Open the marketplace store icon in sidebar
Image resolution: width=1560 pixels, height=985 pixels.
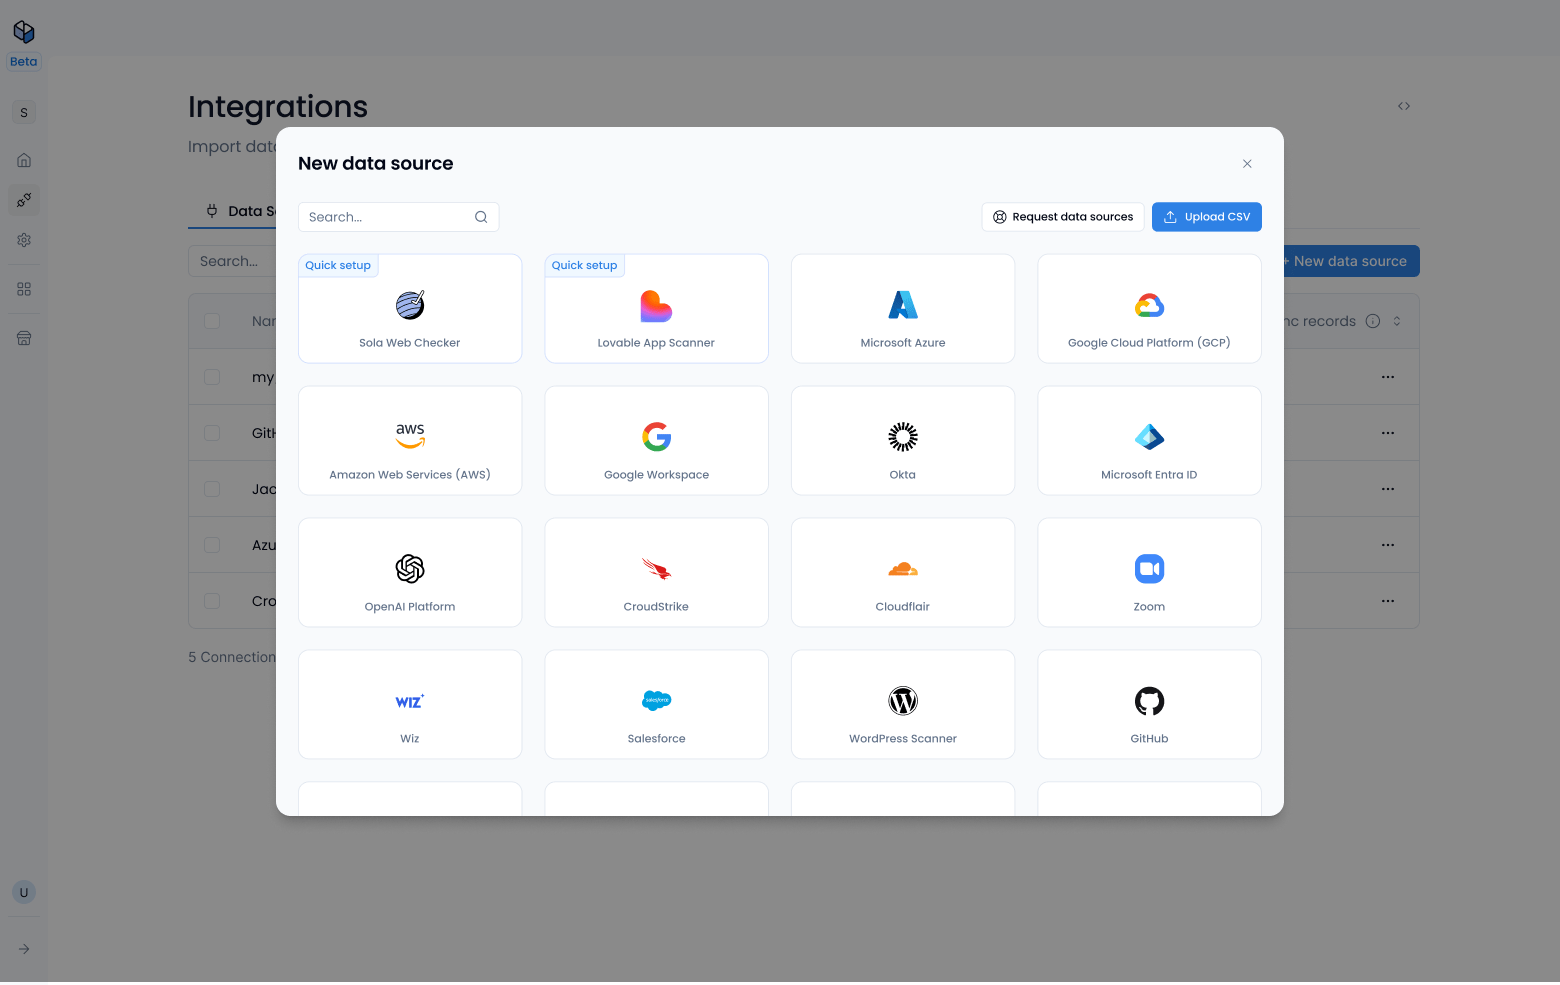click(24, 338)
